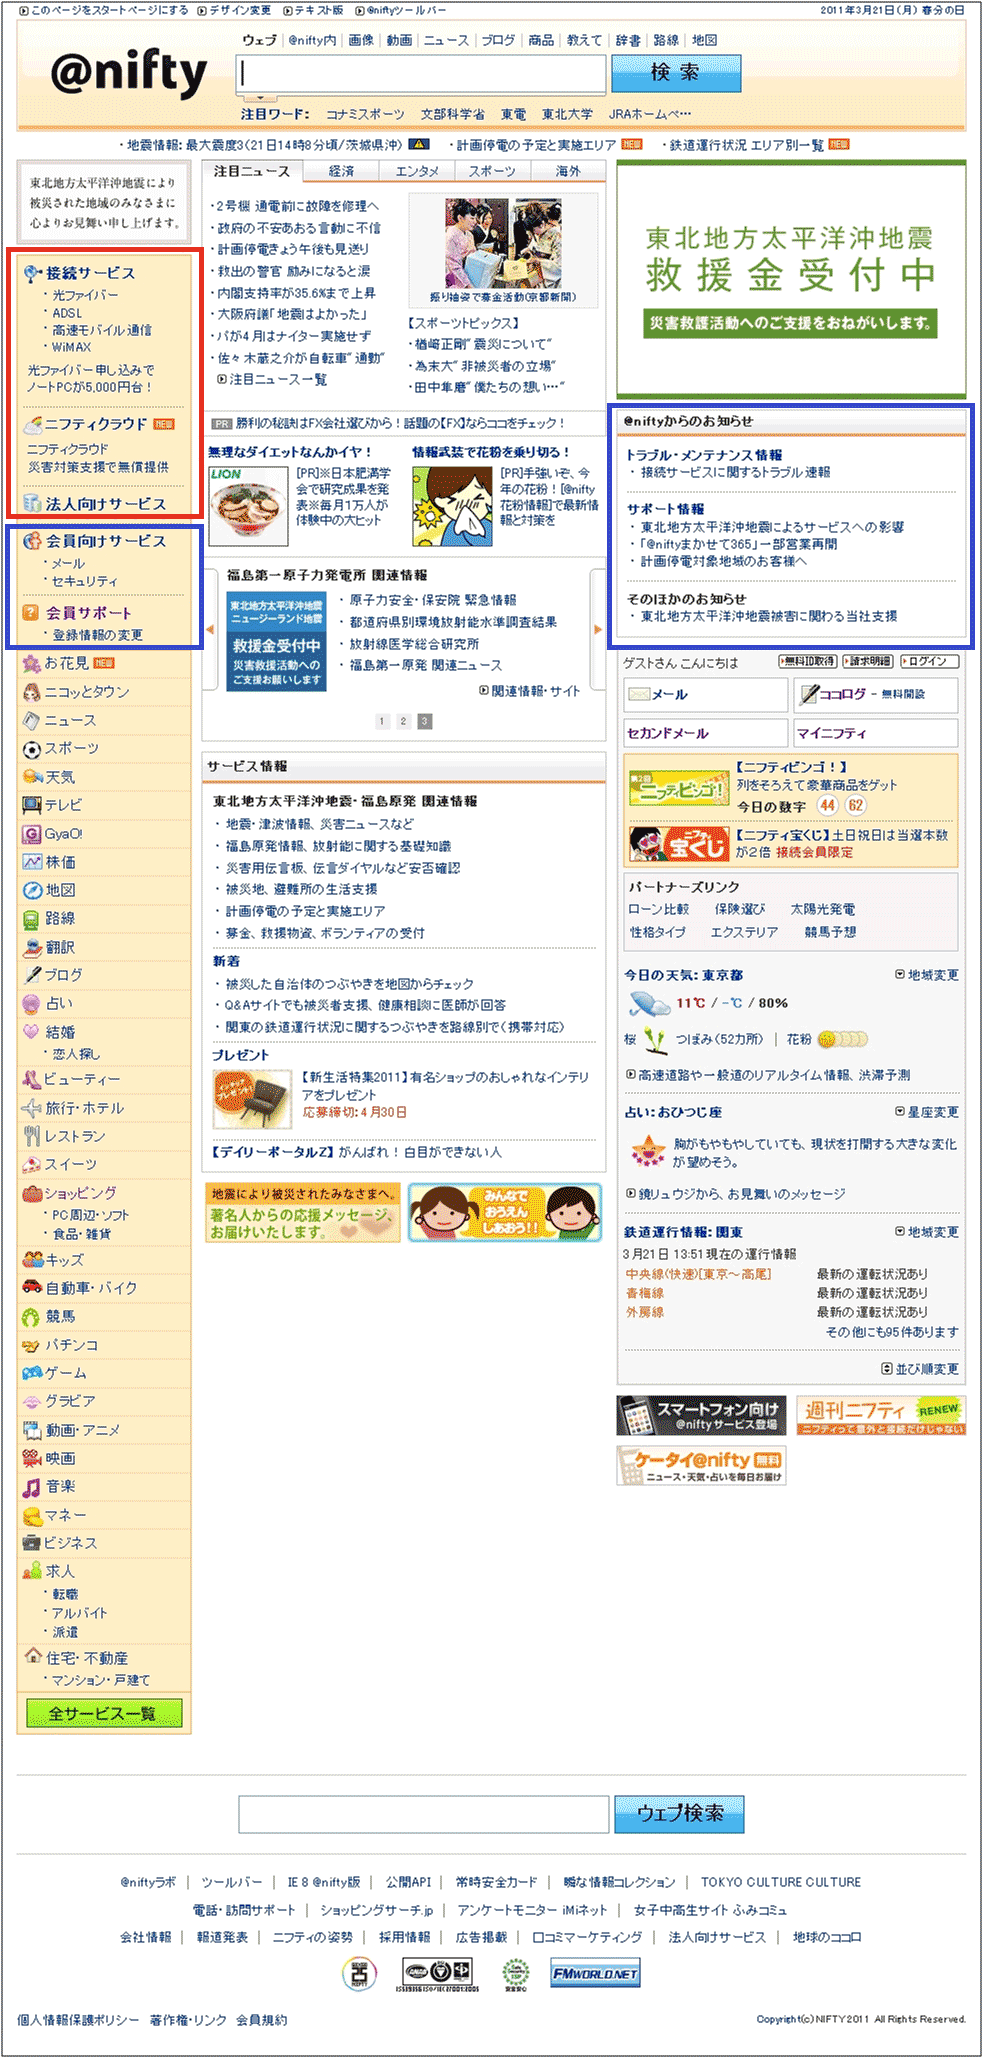Click ログイン button
Image resolution: width=983 pixels, height=2058 pixels.
pos(930,662)
